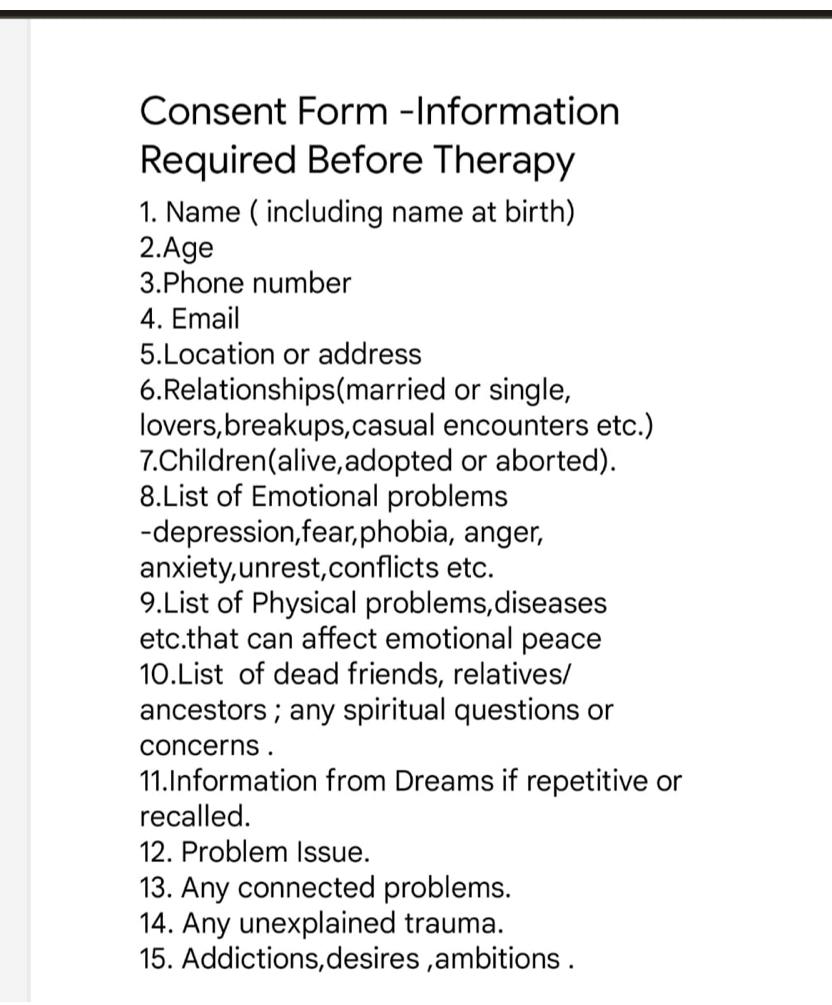Click the "anxiety,unrest,conflicts etc." line
Screen dimensions: 832x1005
(x=317, y=568)
